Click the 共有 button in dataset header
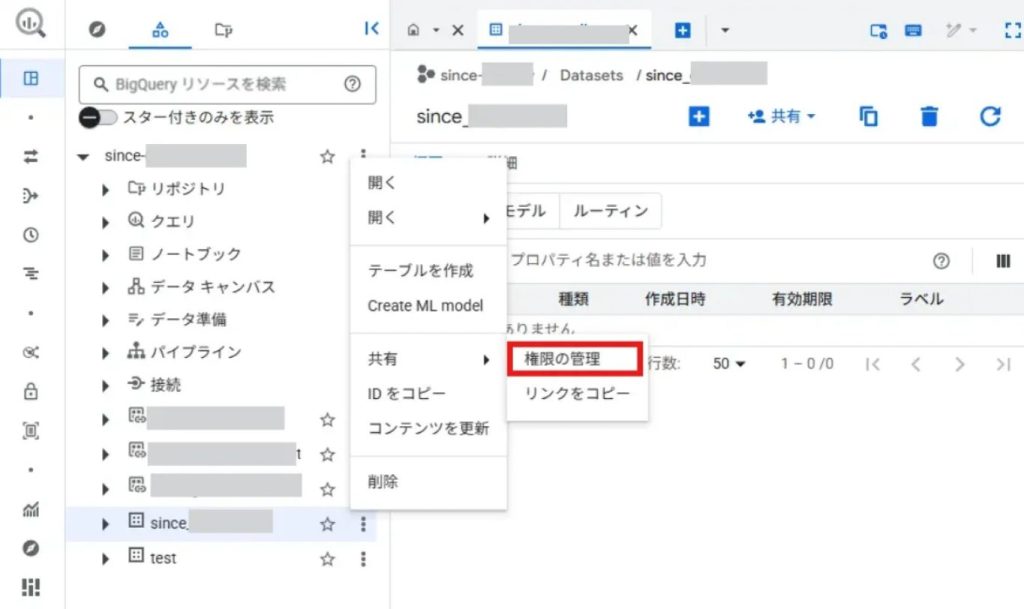 782,117
